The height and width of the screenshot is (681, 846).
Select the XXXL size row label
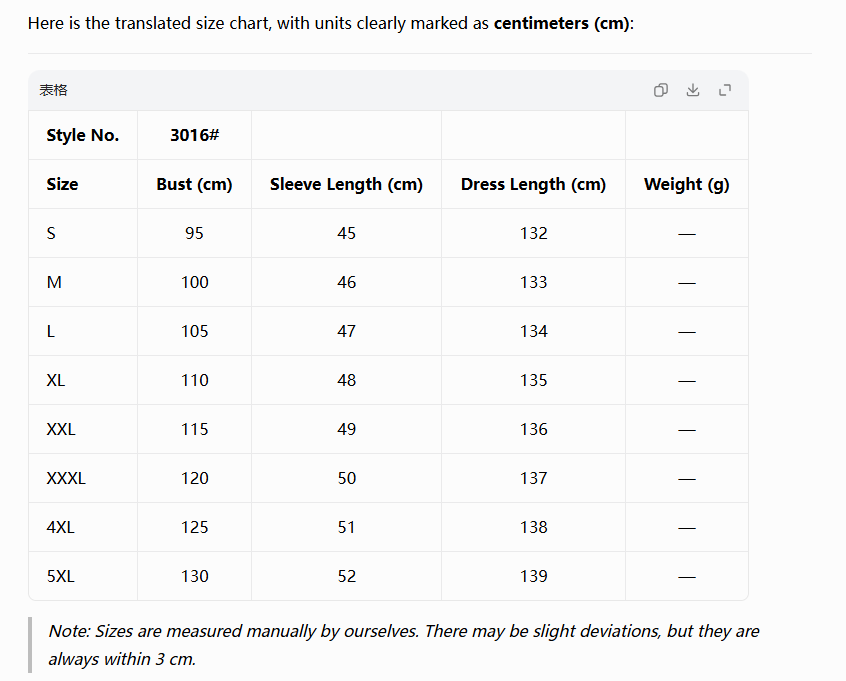[66, 478]
